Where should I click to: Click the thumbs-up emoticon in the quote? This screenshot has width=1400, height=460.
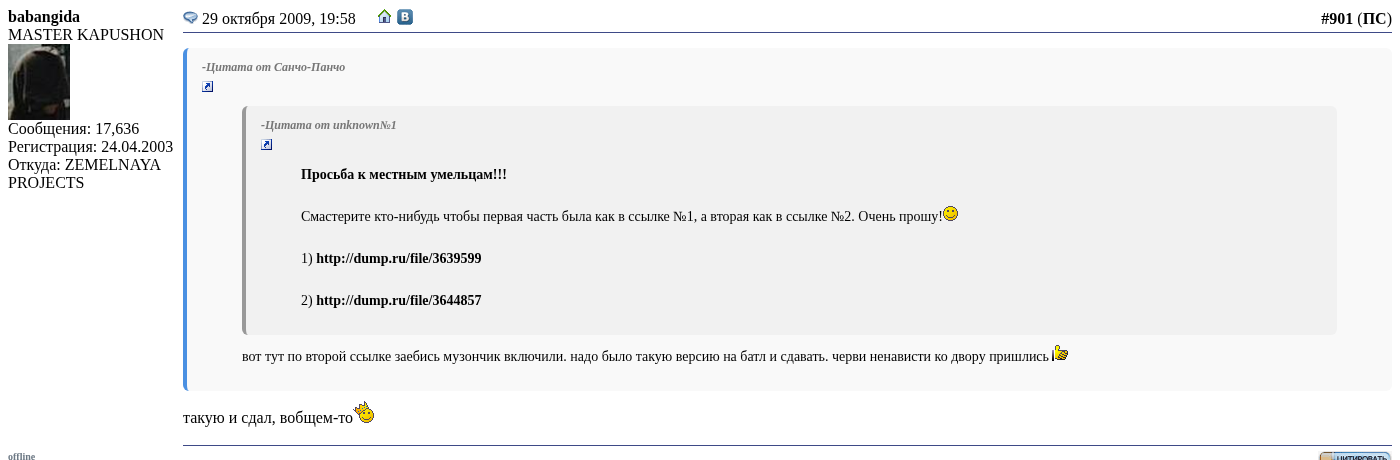click(x=1060, y=353)
